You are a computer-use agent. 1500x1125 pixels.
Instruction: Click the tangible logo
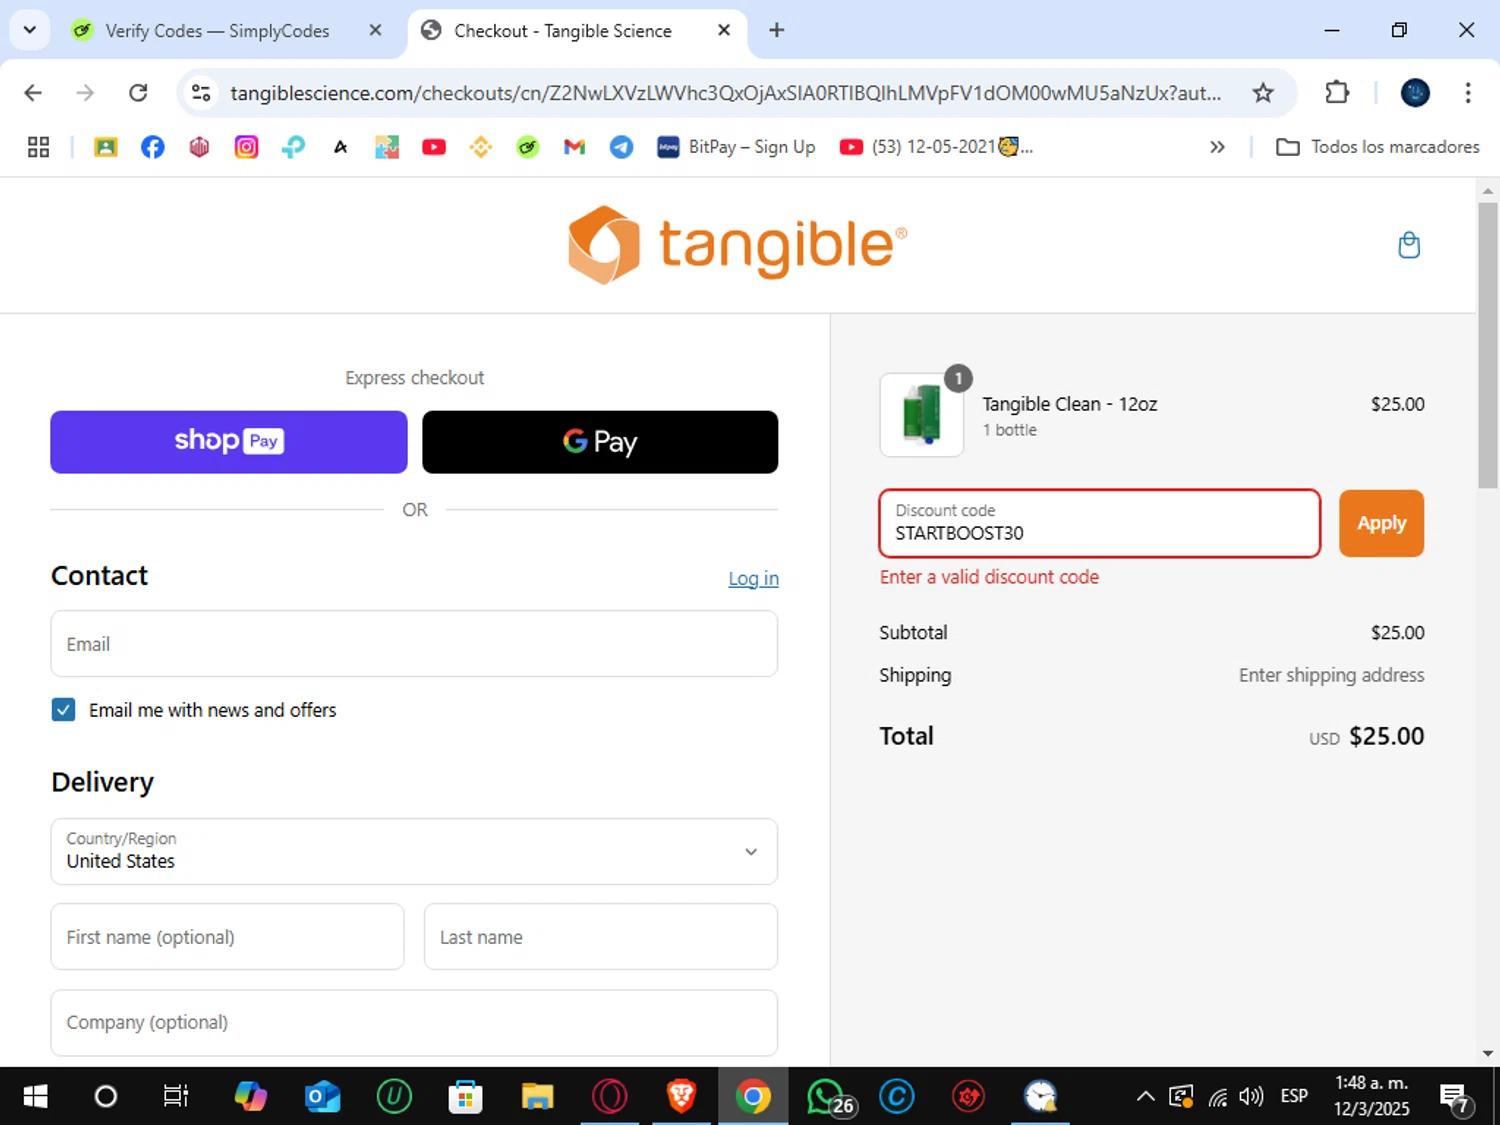point(738,245)
